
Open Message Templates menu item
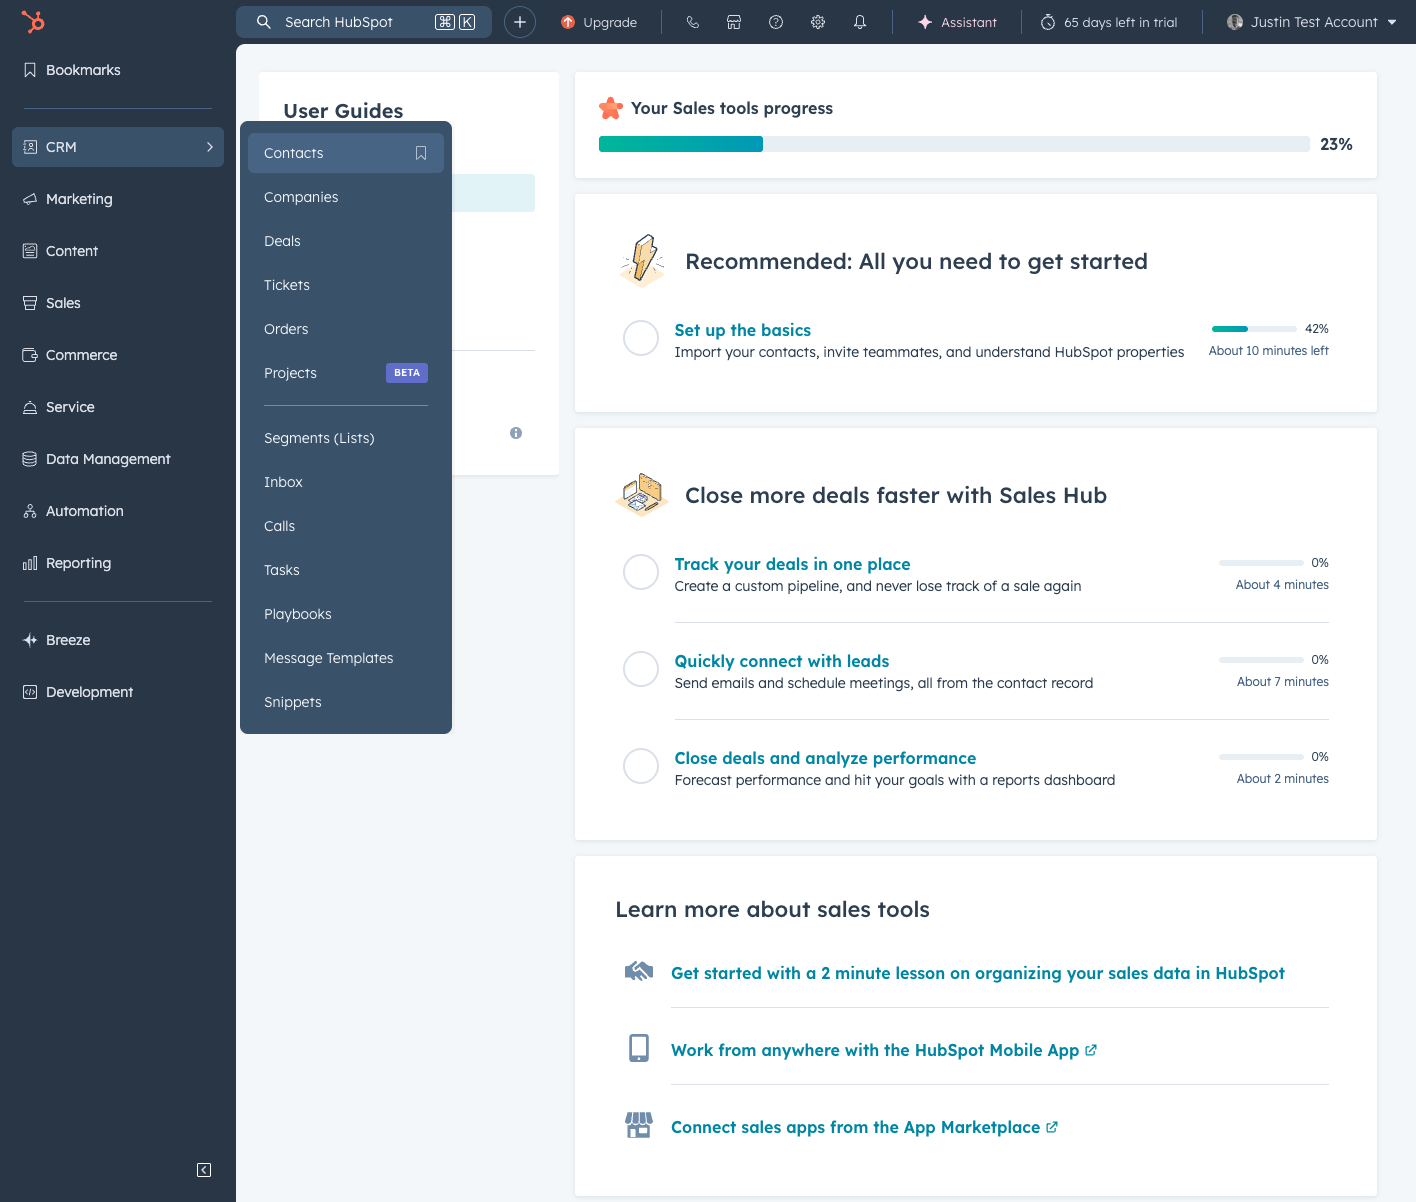click(x=346, y=658)
